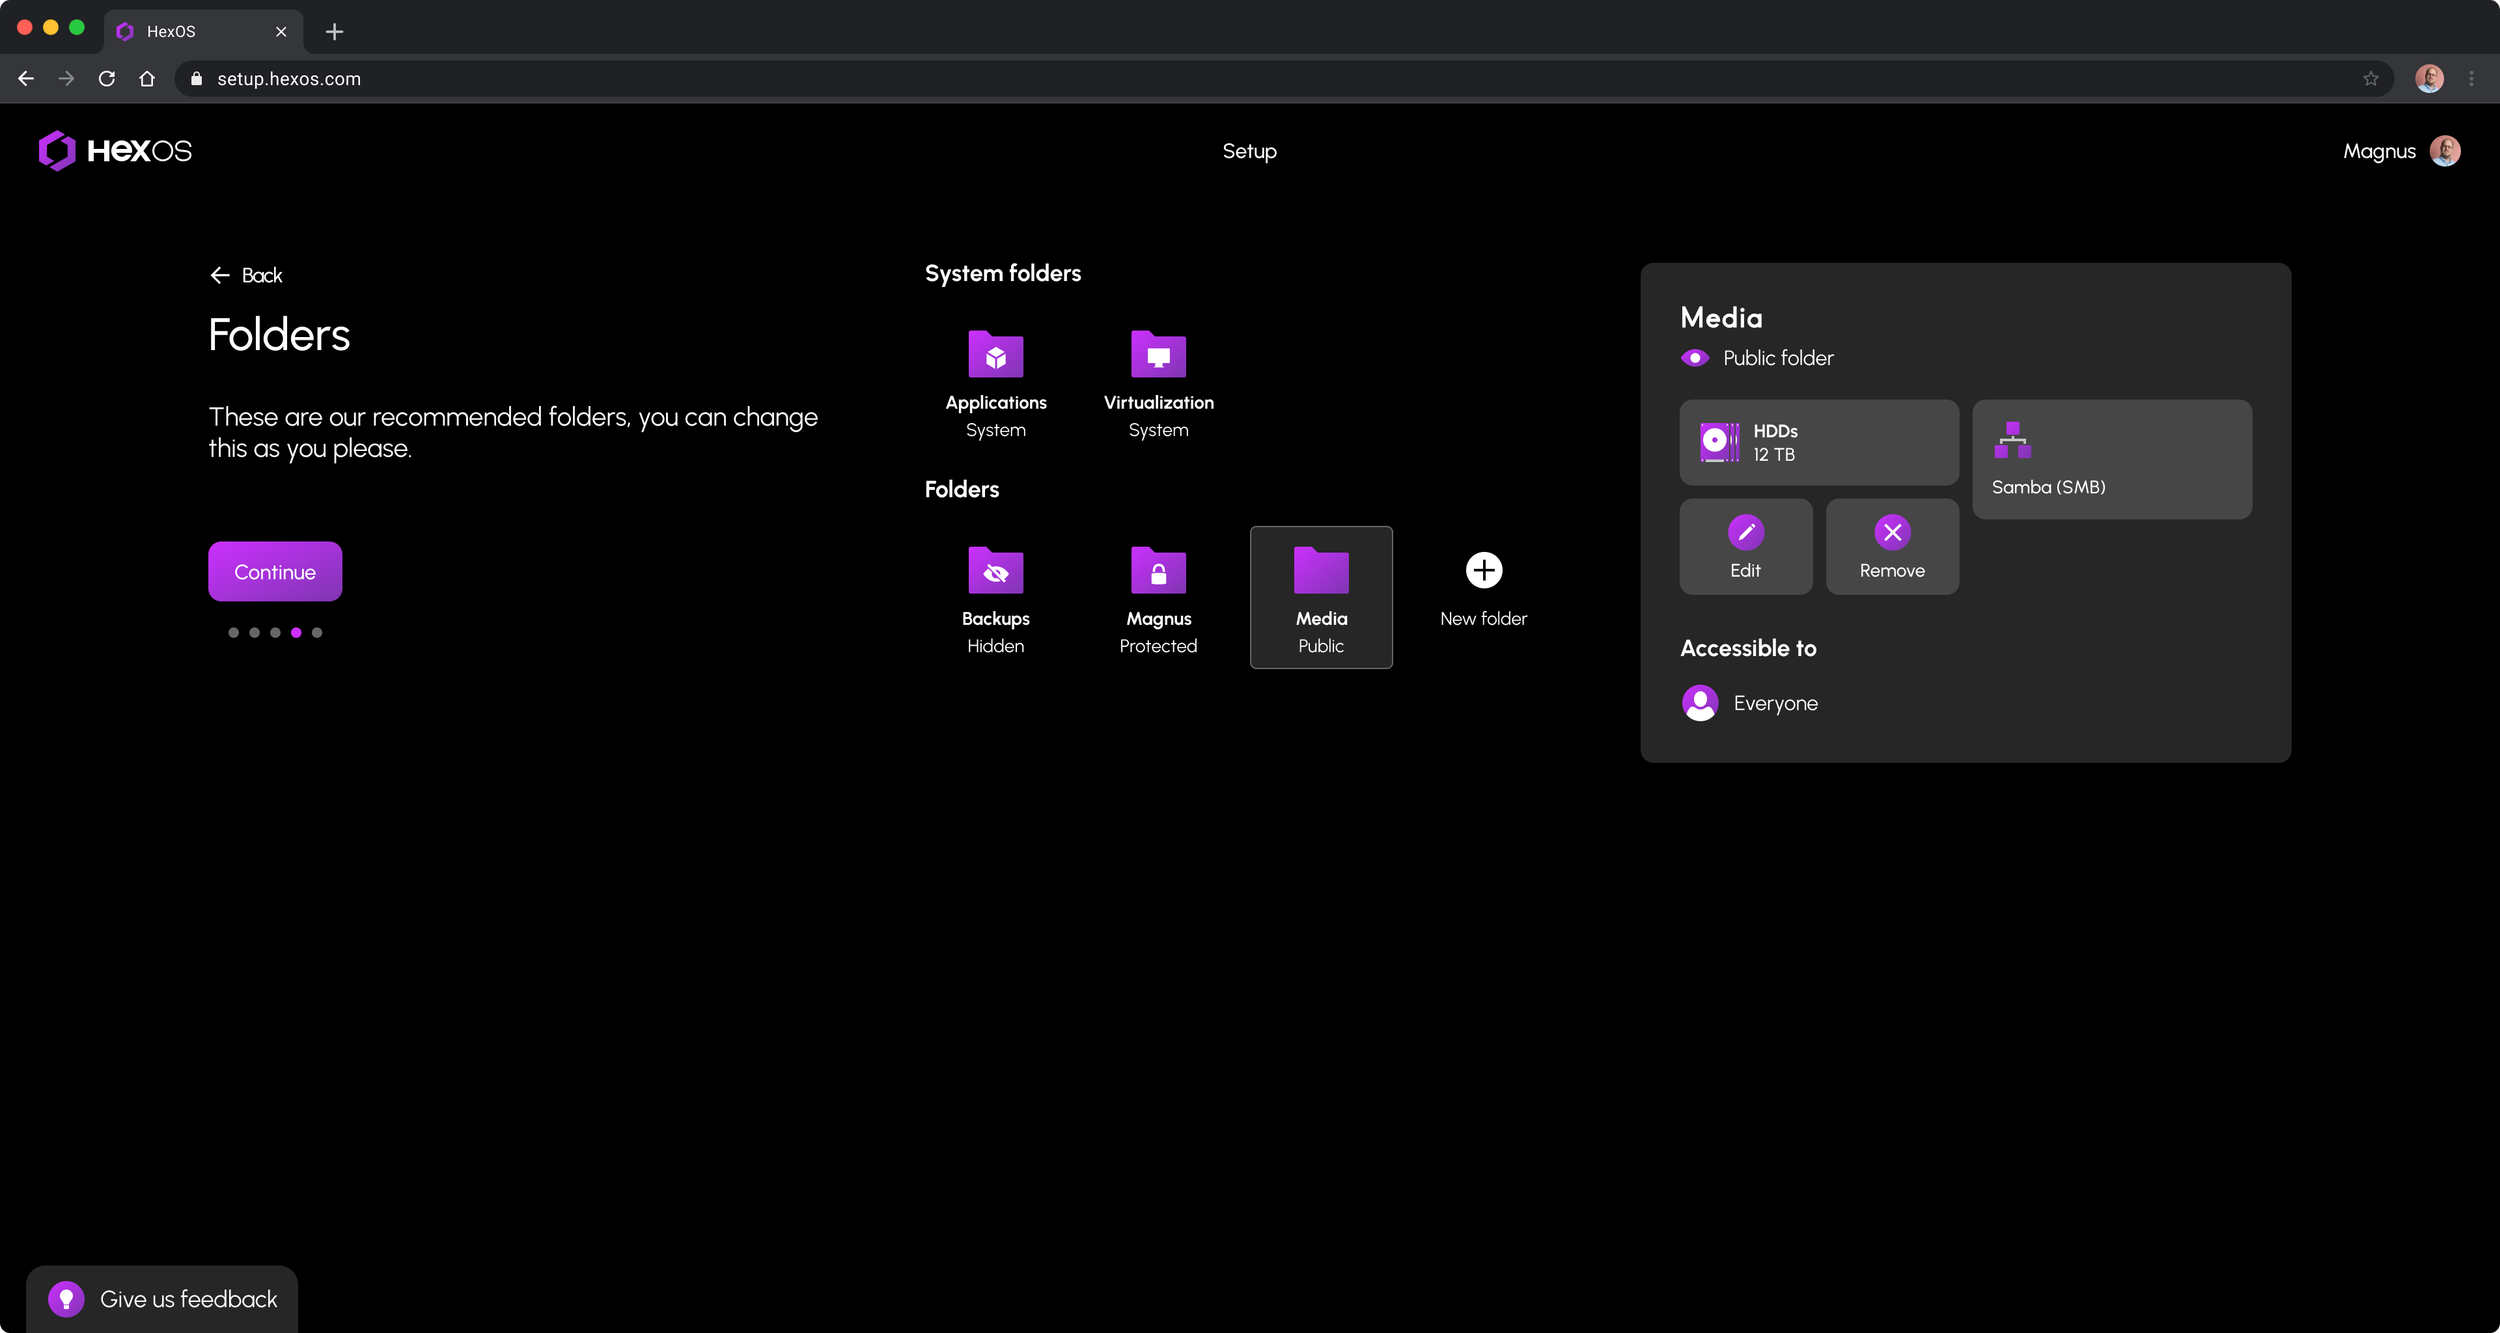Image resolution: width=2500 pixels, height=1333 pixels.
Task: Click the Edit pencil button
Action: tap(1746, 547)
